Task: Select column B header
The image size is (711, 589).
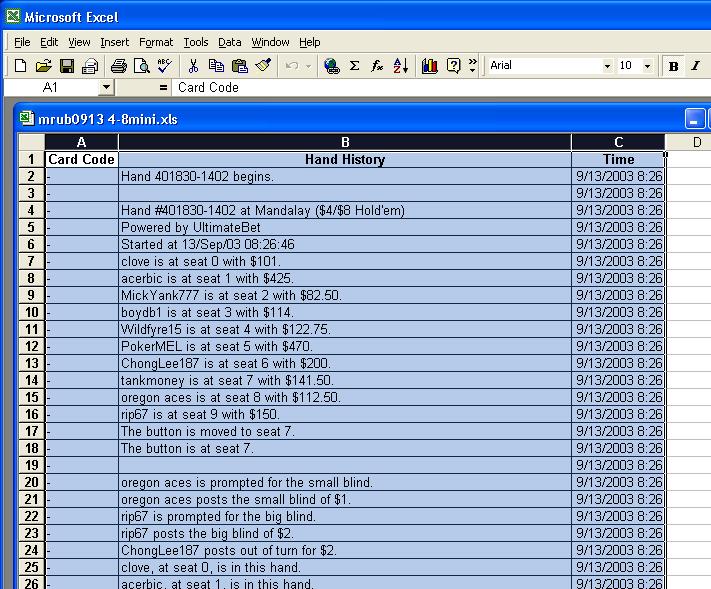Action: pos(344,142)
